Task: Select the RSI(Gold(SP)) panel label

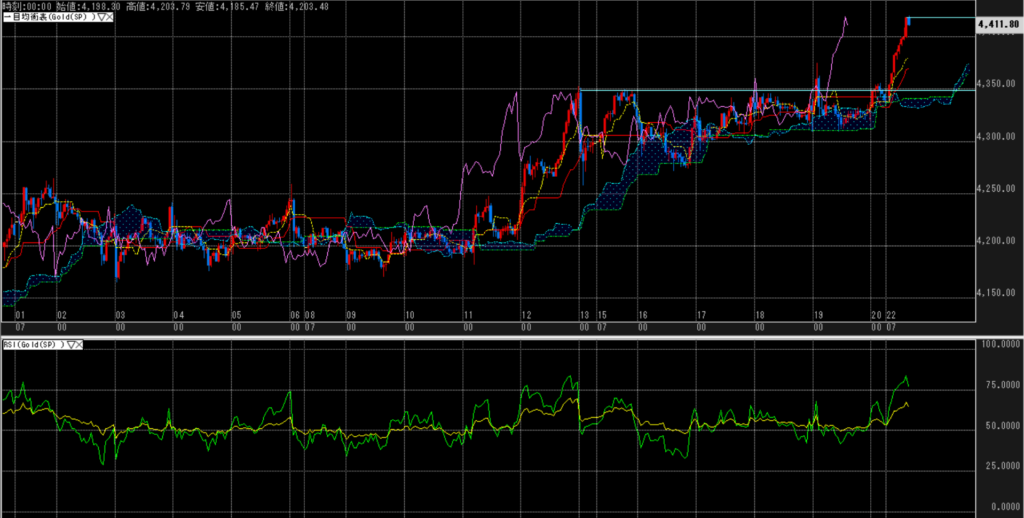Action: tap(31, 344)
